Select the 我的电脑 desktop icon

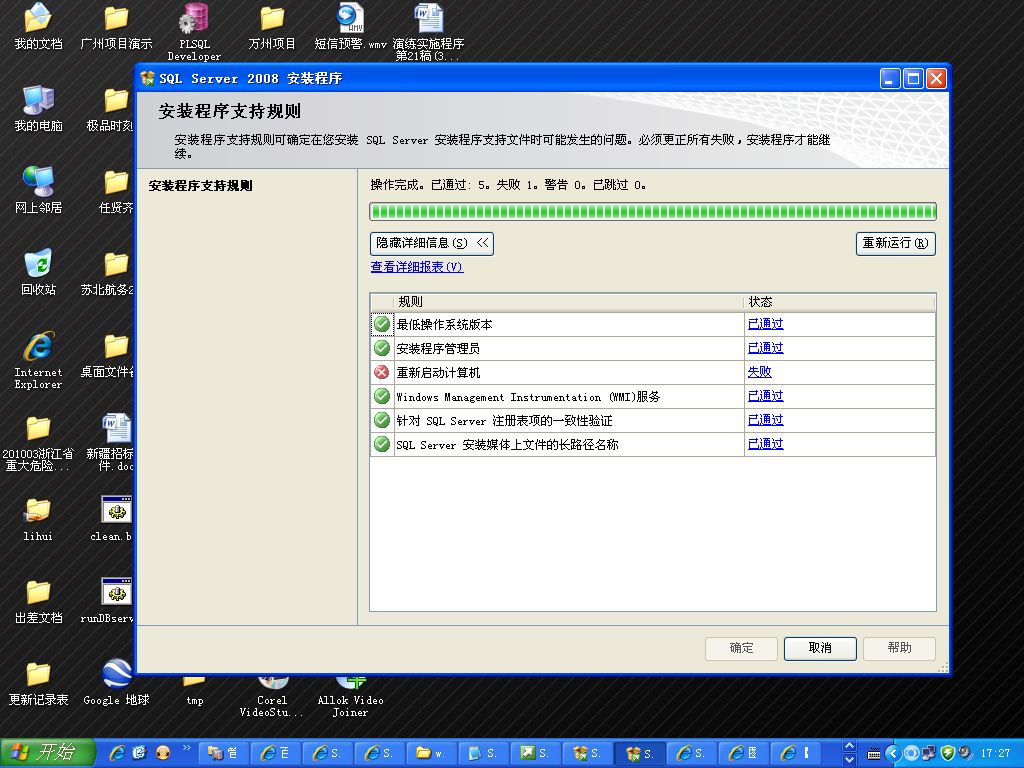[x=38, y=100]
